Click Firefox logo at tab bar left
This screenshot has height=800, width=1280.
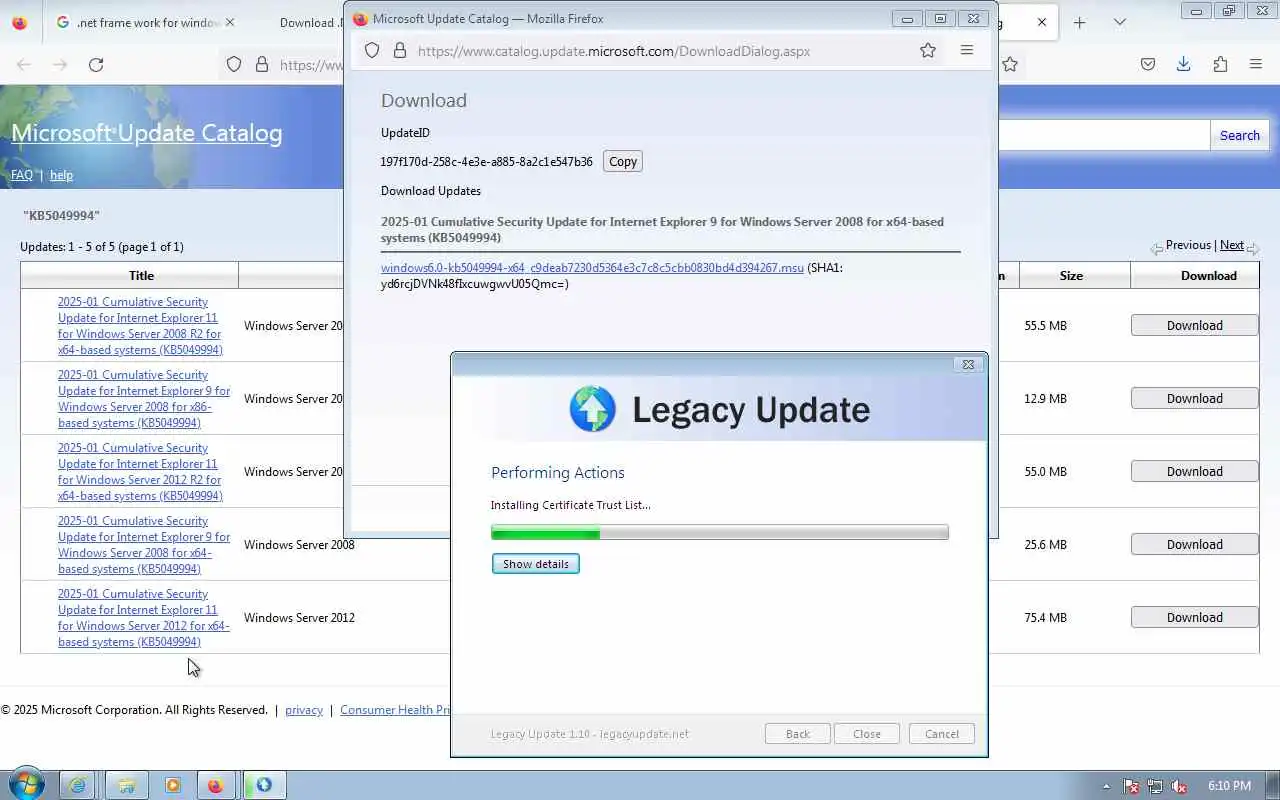click(x=19, y=22)
